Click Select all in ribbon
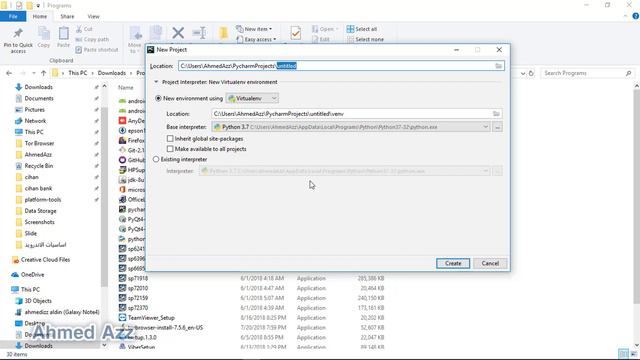This screenshot has width=640, height=360. (x=362, y=29)
